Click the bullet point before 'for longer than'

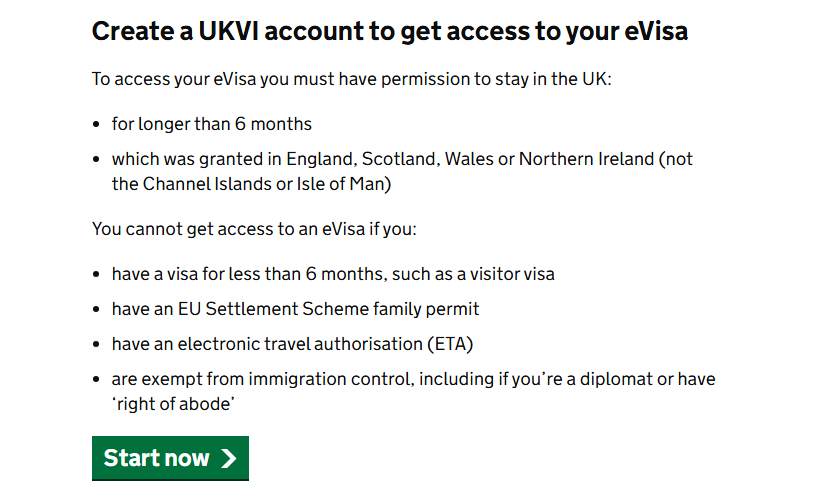(x=97, y=126)
